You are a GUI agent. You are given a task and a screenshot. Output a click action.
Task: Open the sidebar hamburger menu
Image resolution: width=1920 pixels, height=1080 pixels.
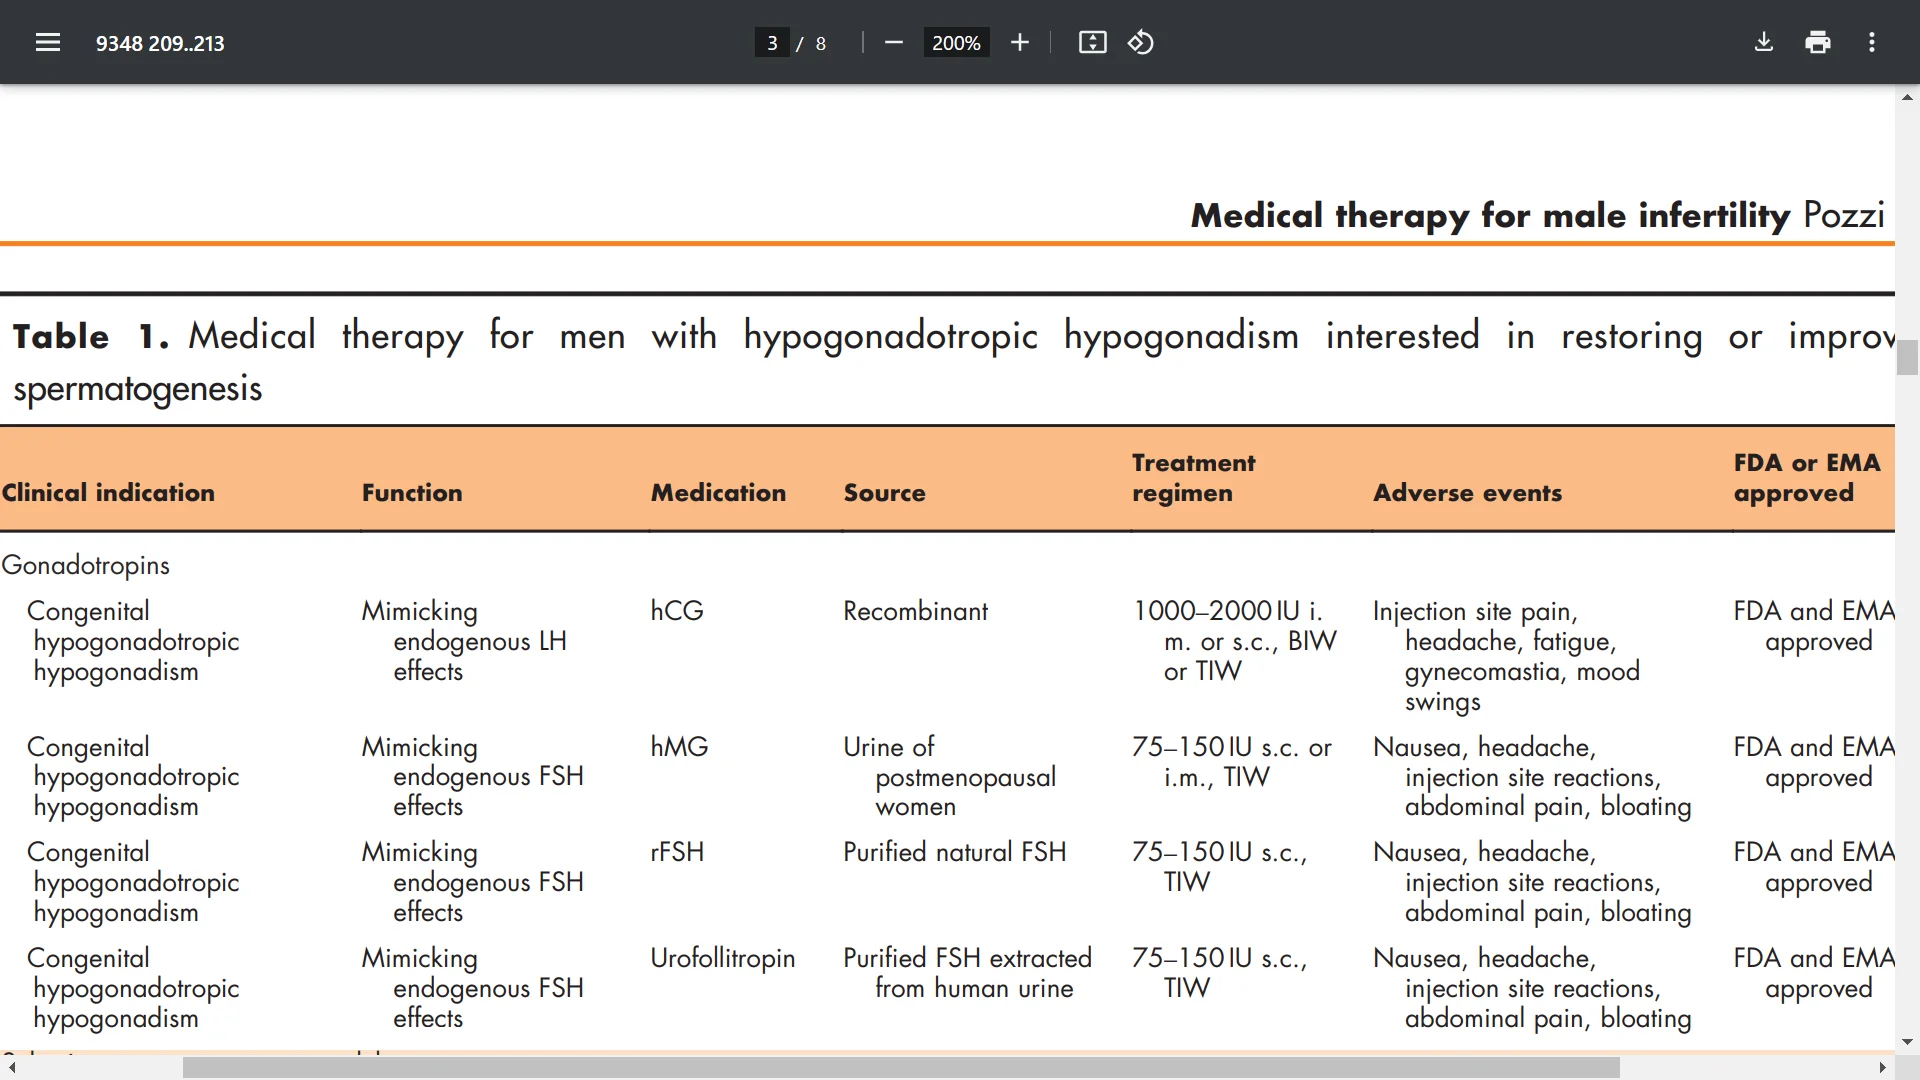pyautogui.click(x=48, y=42)
